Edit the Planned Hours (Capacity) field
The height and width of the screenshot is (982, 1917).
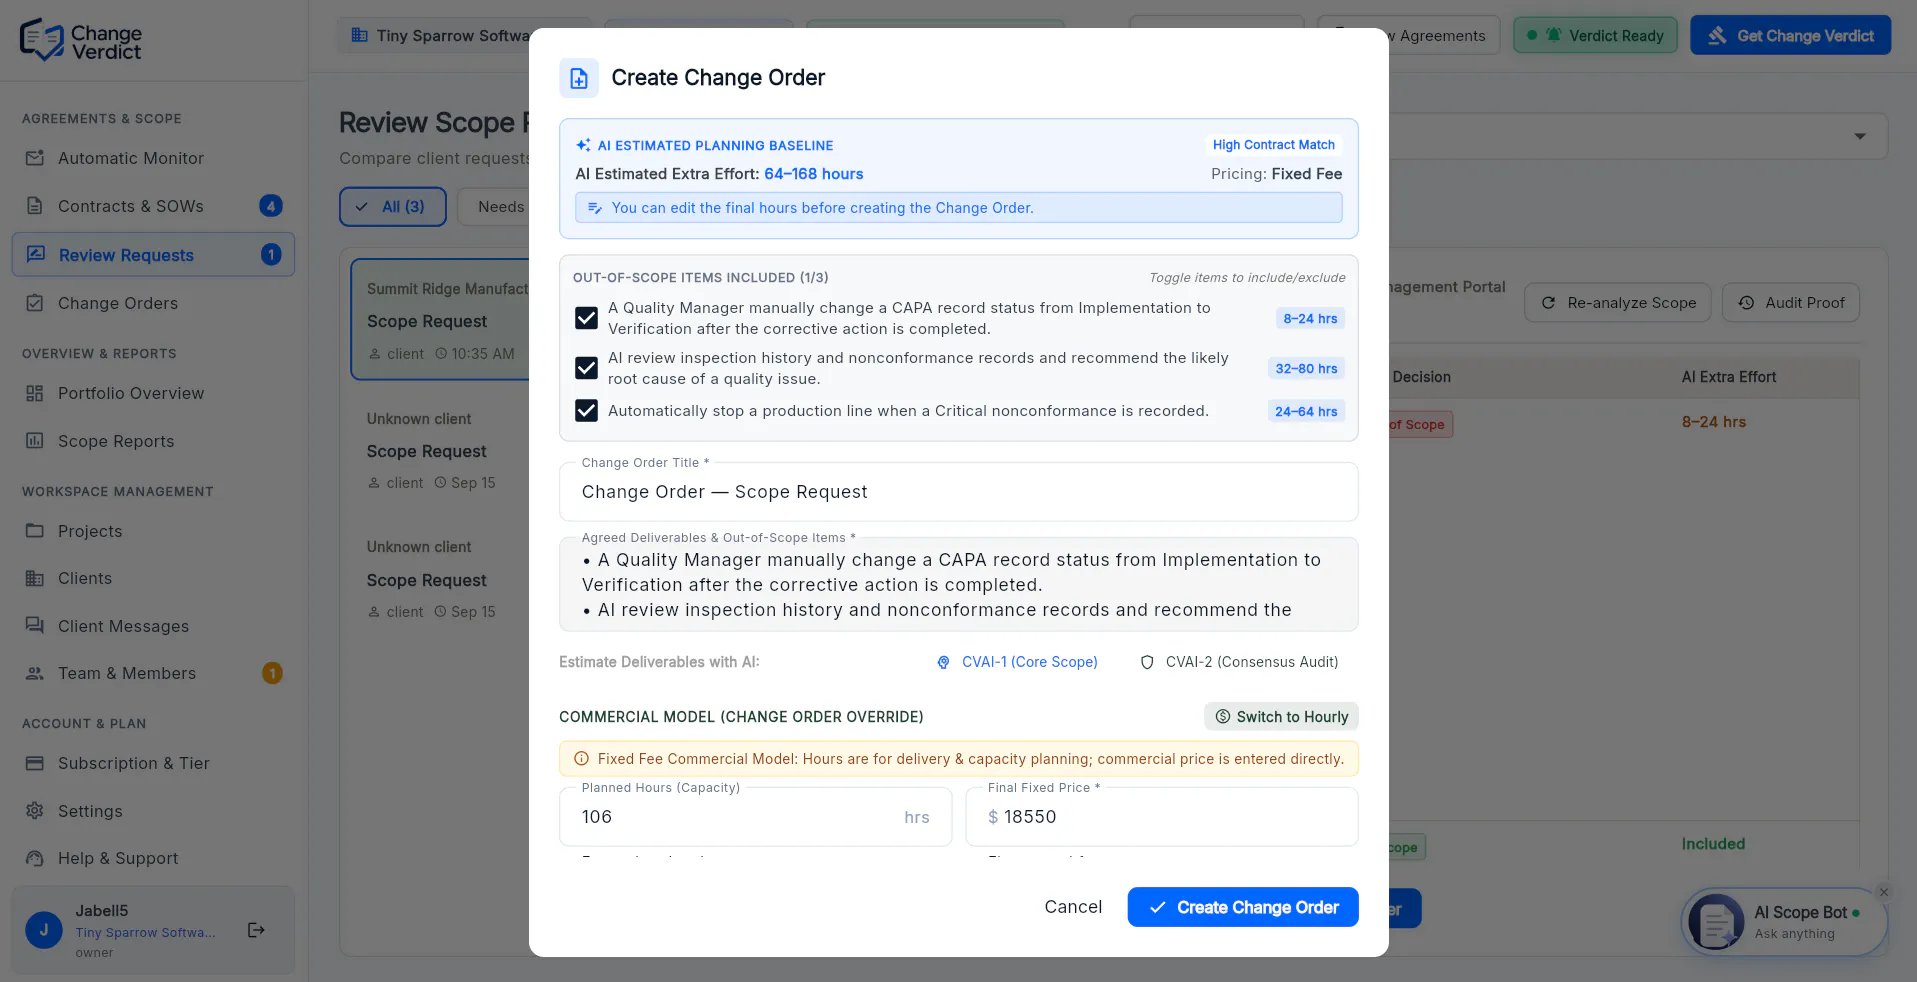[x=755, y=817]
